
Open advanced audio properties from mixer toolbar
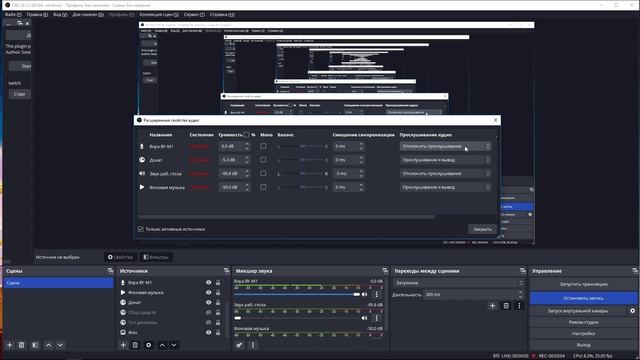tap(239, 345)
